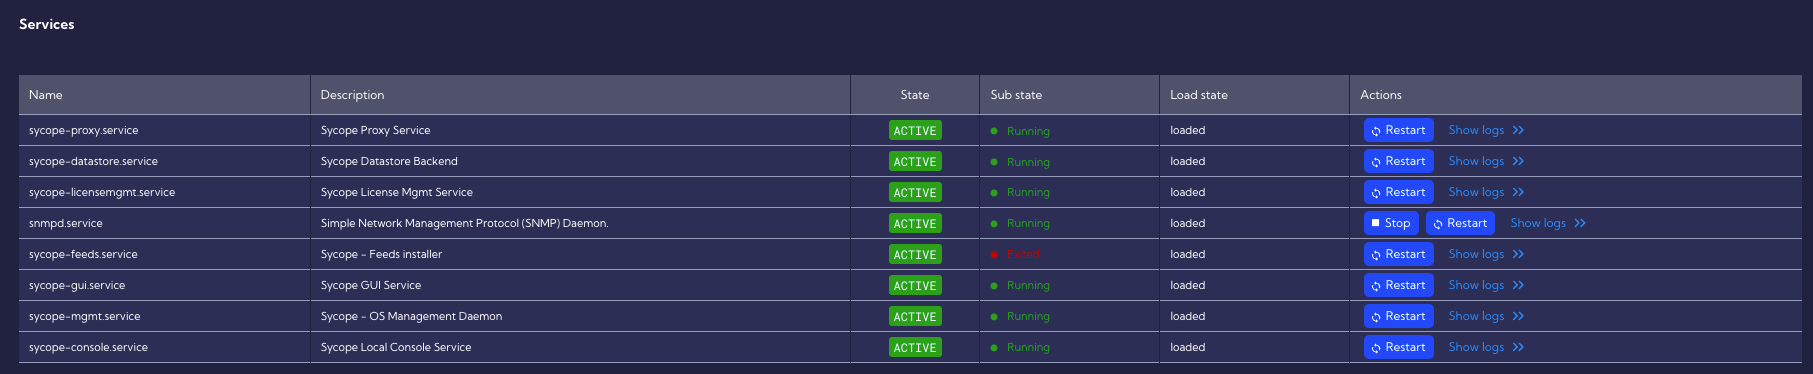Show logs for sycope-datastore.service
The image size is (1813, 374).
point(1476,161)
